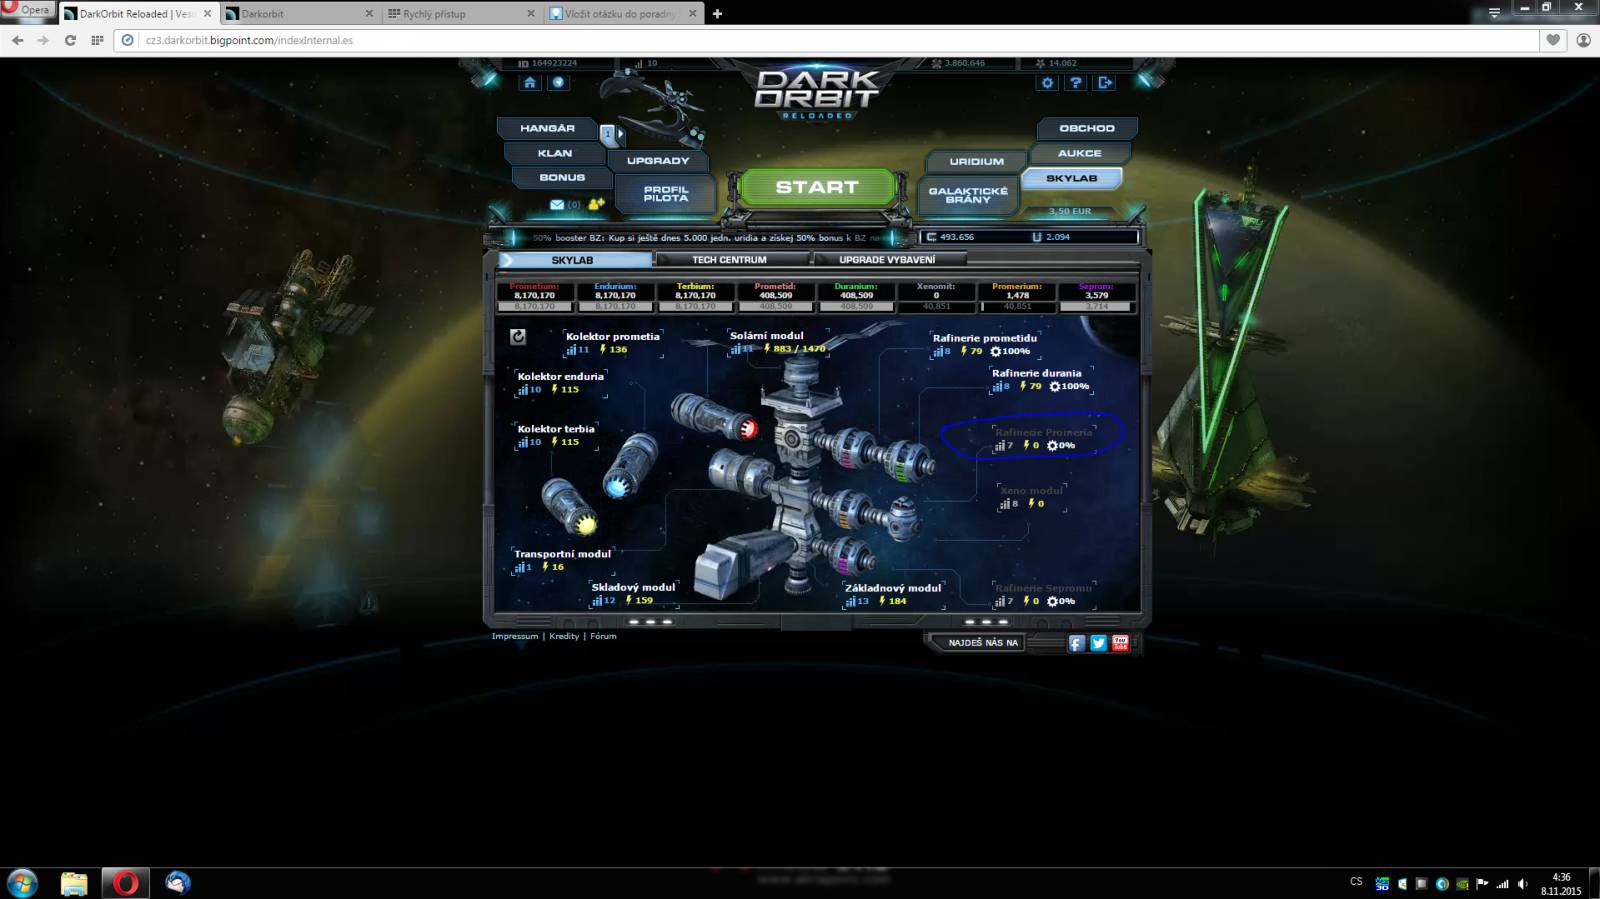Go to the home icon in the DarkOrbit header

[530, 83]
